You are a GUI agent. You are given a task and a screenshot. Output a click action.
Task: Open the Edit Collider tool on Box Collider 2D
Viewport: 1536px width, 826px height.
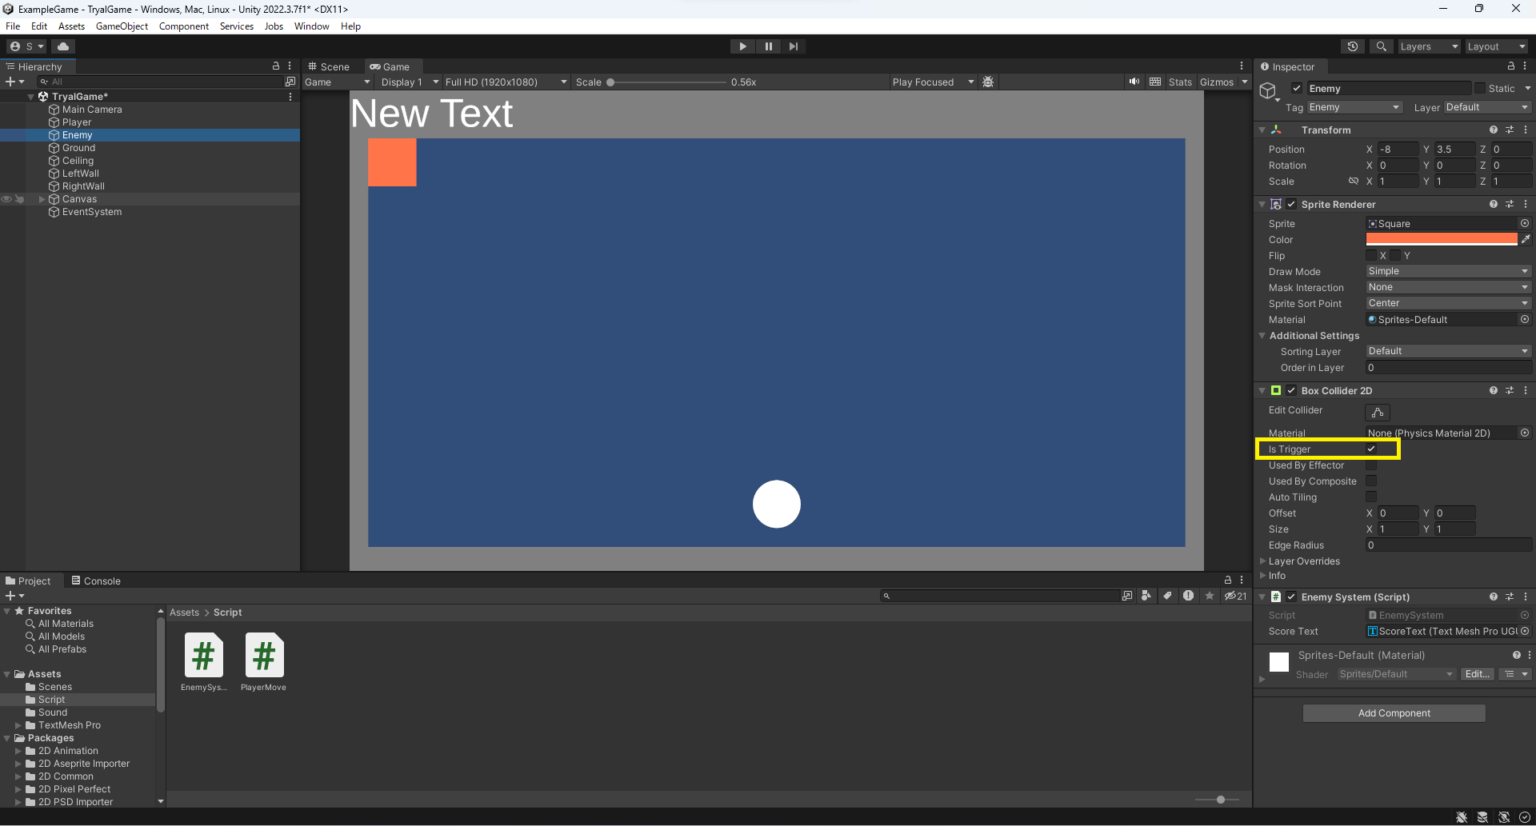(1377, 412)
